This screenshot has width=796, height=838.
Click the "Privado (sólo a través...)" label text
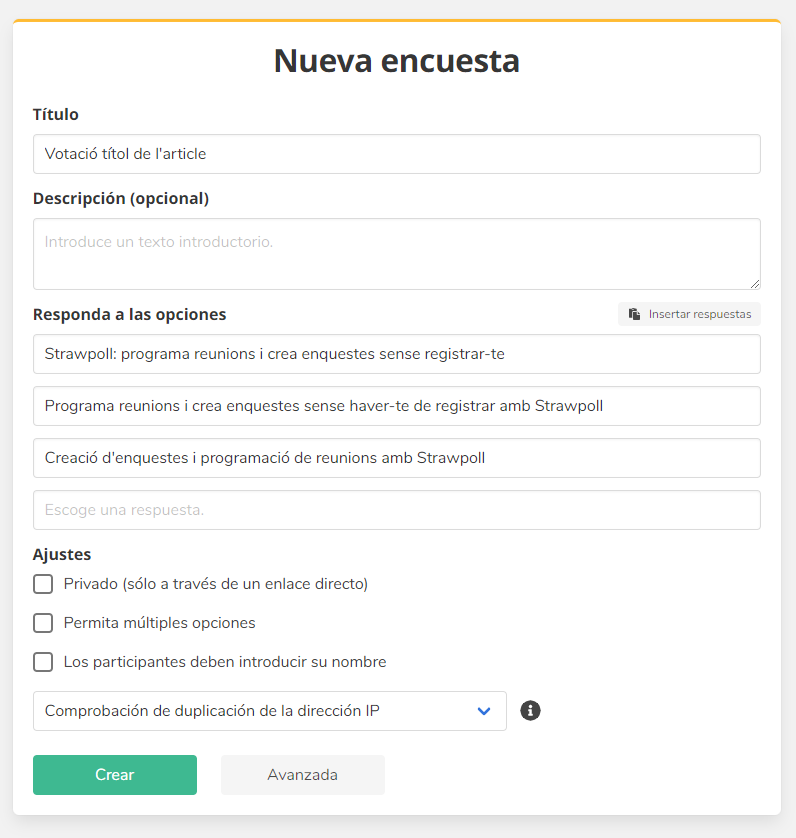[x=215, y=584]
